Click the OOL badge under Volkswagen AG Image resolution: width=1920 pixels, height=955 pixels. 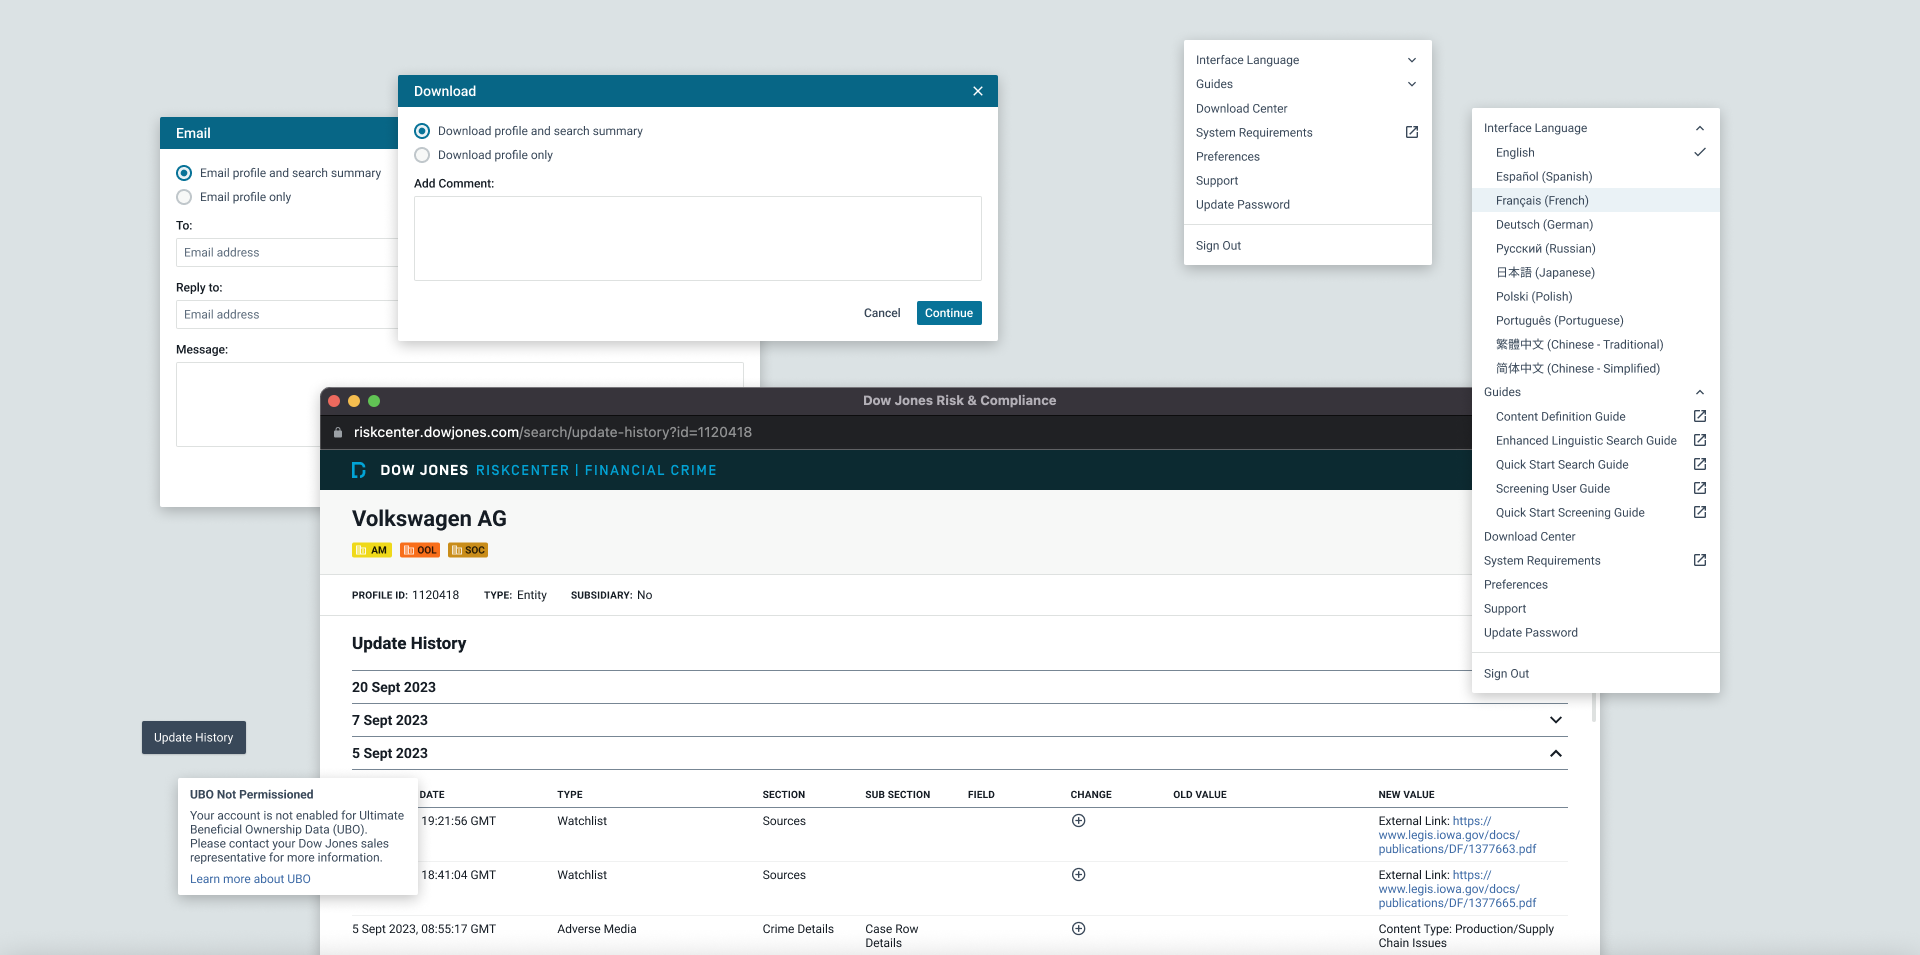[x=420, y=550]
